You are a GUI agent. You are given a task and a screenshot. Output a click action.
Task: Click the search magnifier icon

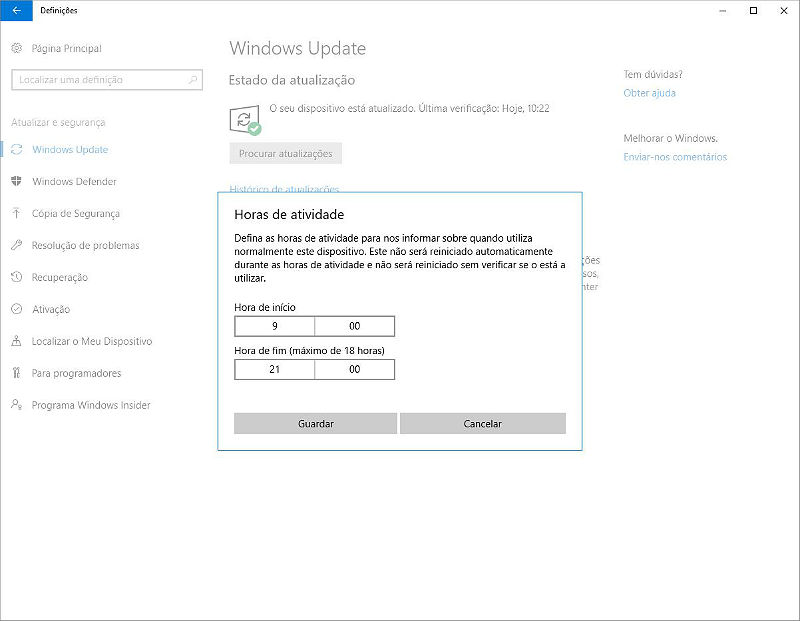[x=192, y=80]
